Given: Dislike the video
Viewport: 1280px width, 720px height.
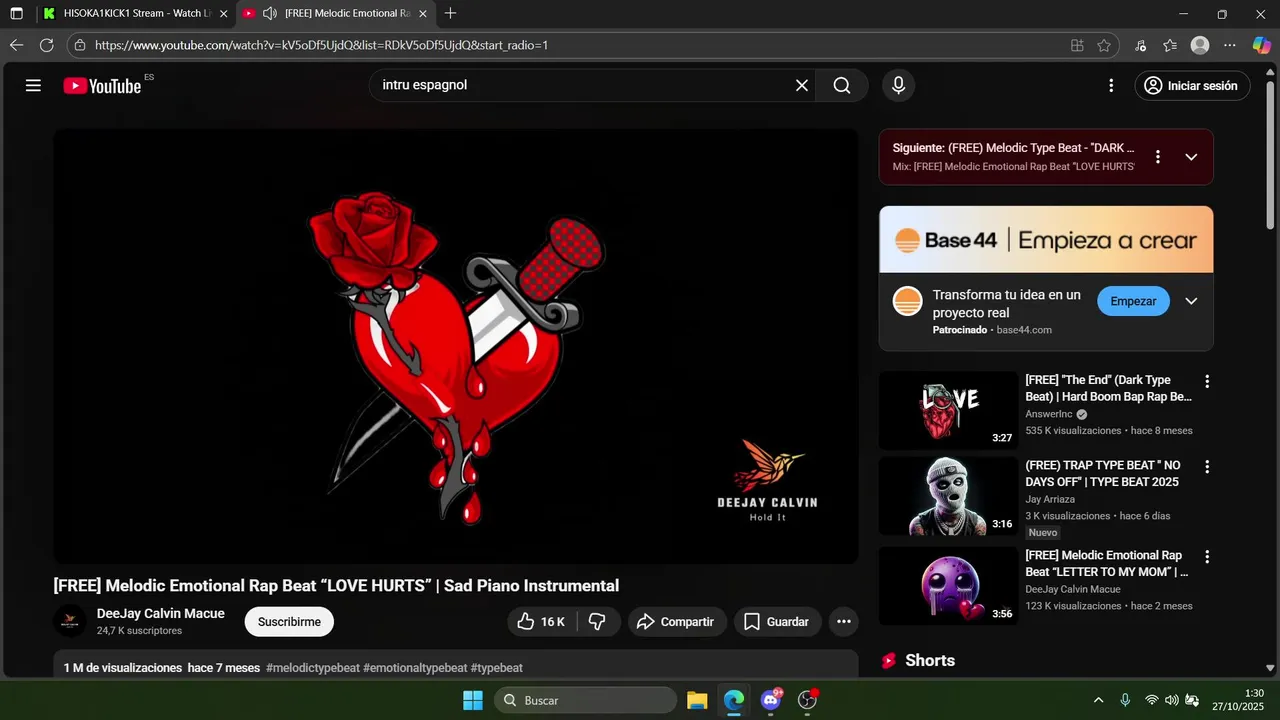Looking at the screenshot, I should (597, 622).
